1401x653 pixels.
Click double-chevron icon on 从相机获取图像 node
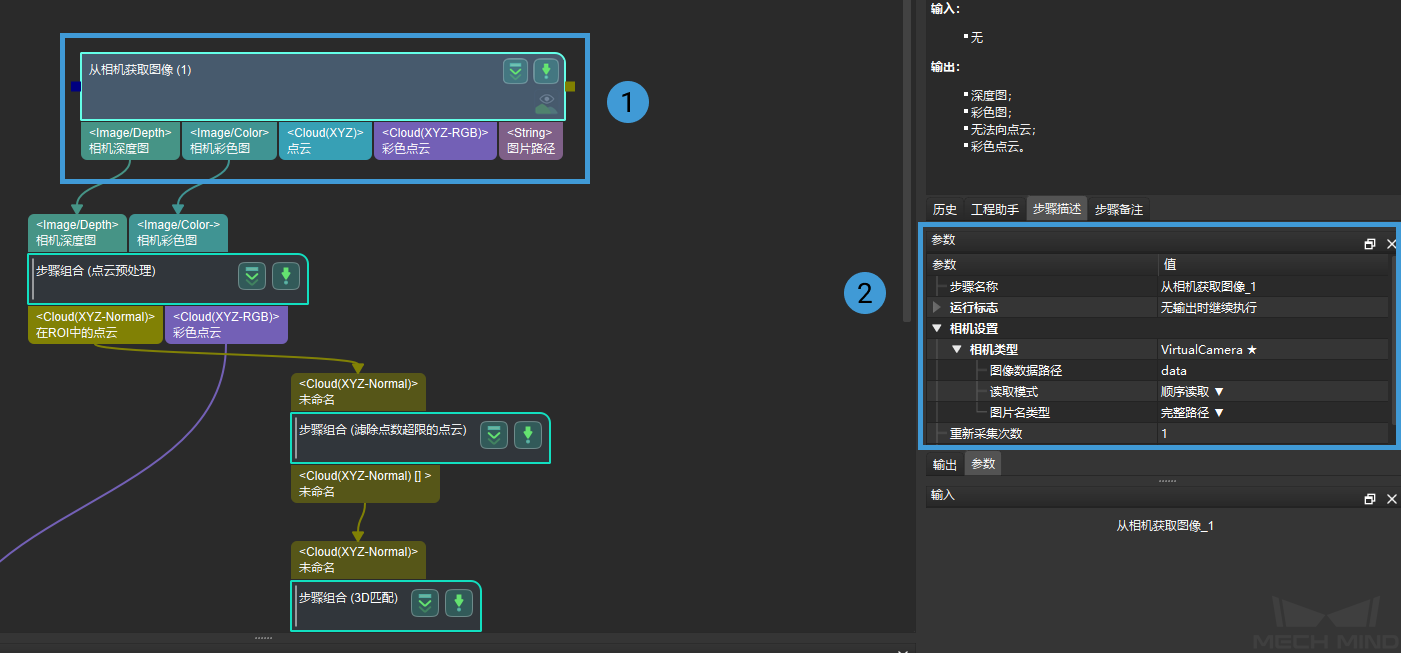click(x=515, y=71)
